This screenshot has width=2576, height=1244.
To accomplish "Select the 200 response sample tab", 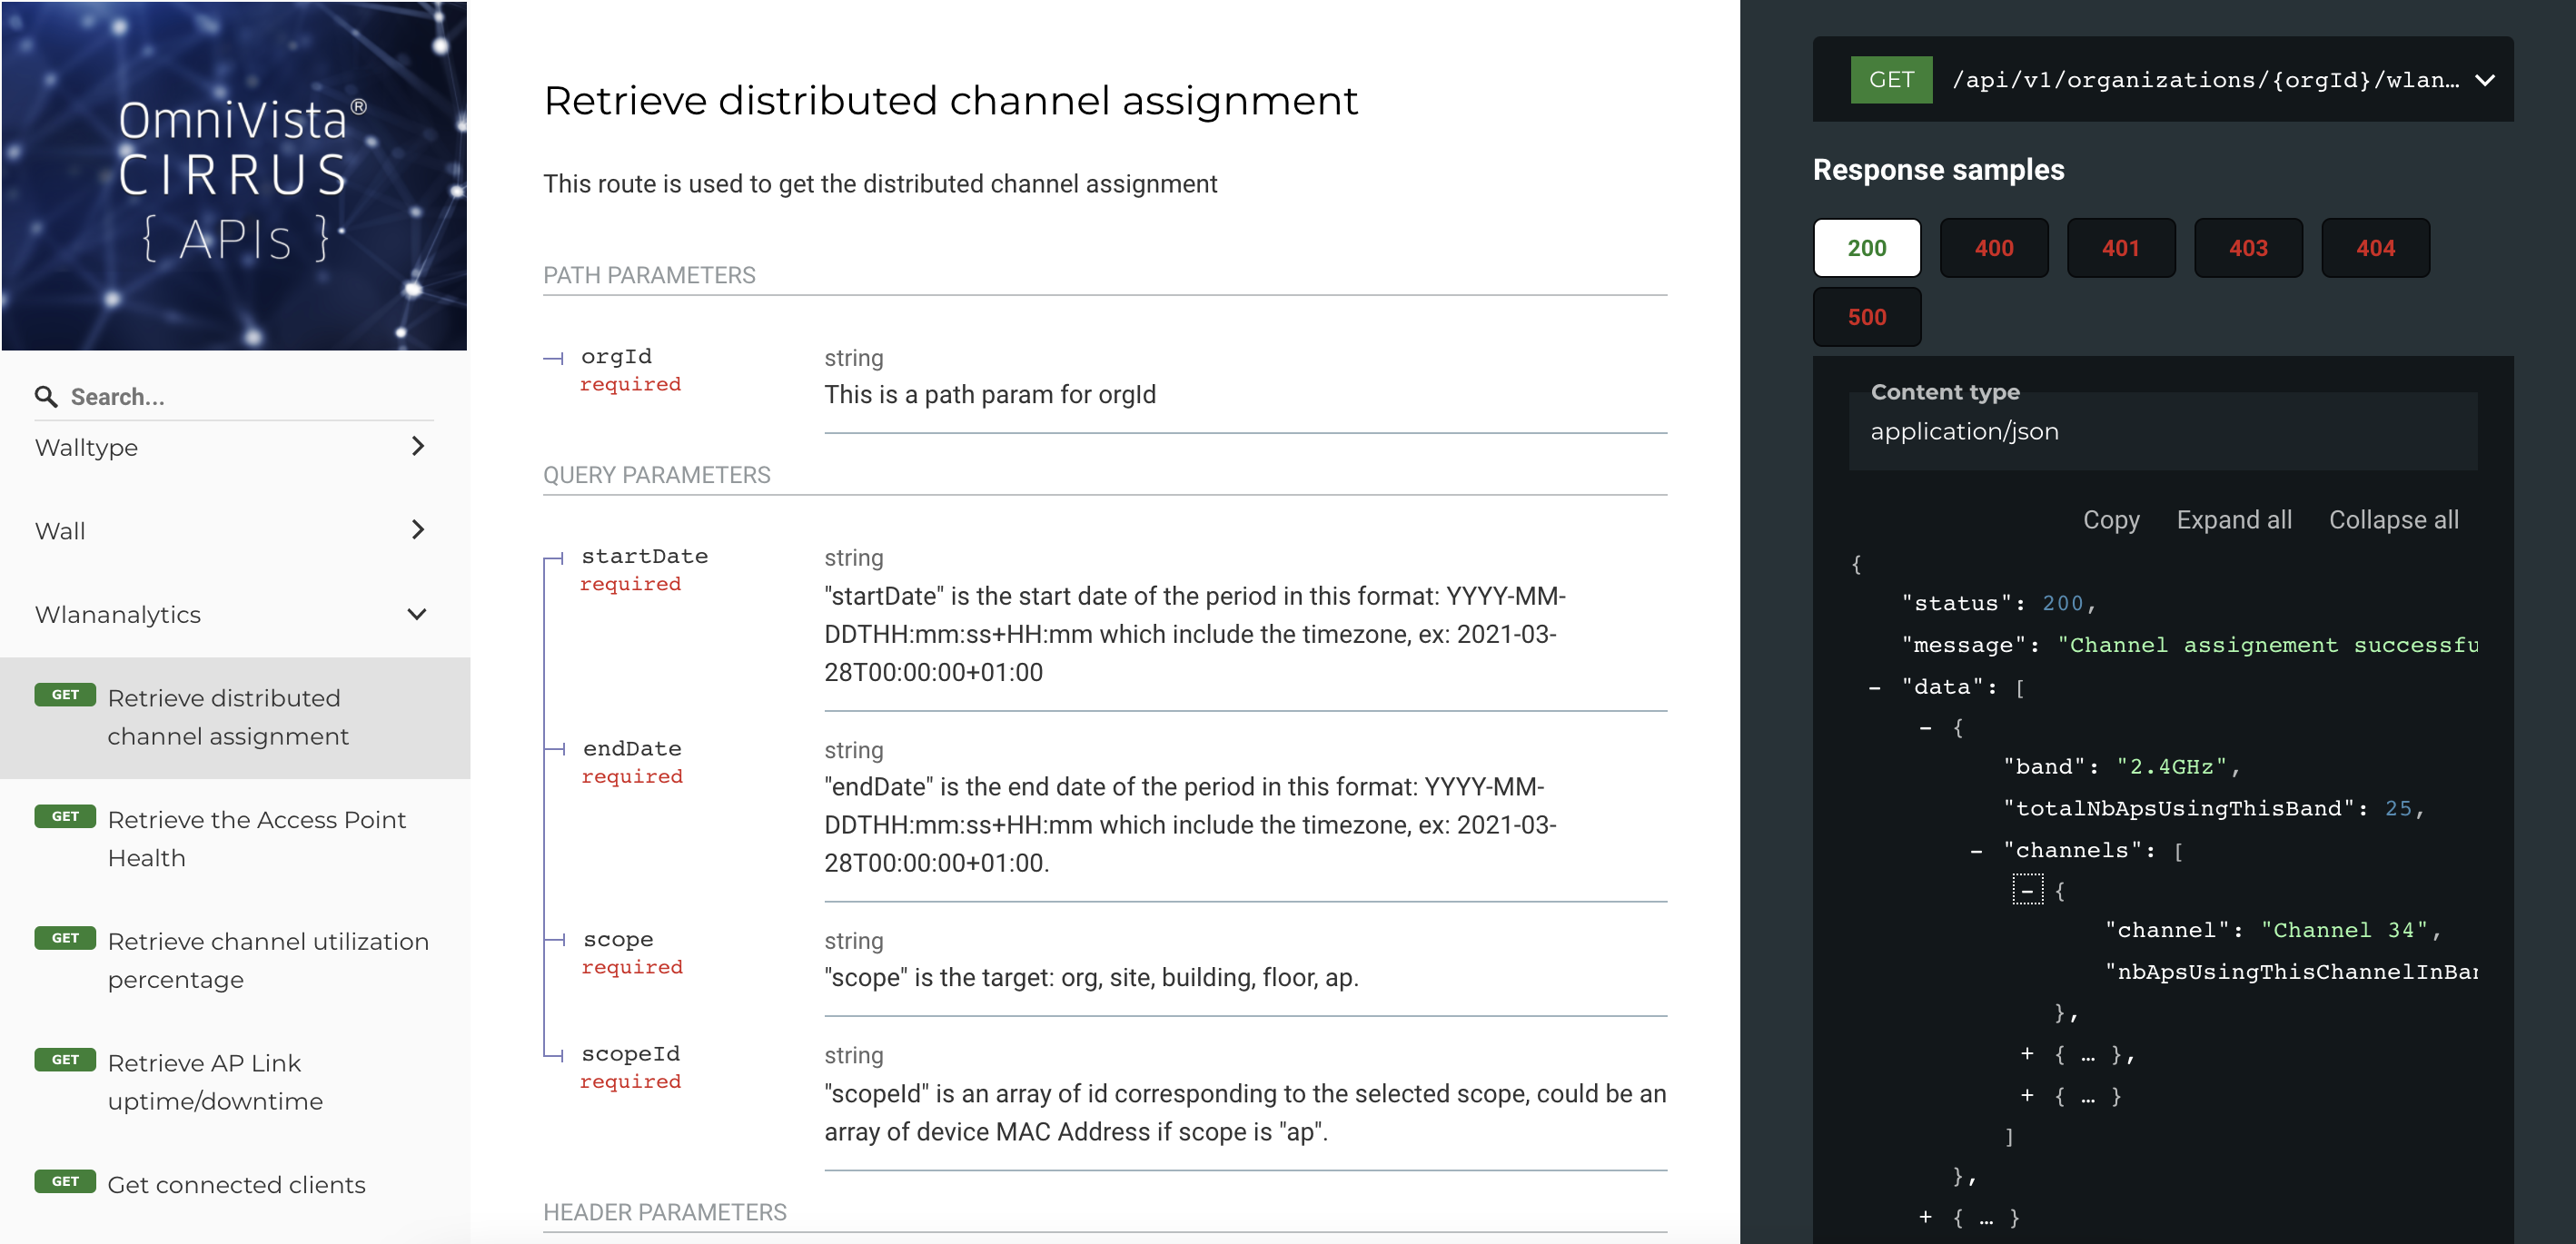I will pos(1866,248).
